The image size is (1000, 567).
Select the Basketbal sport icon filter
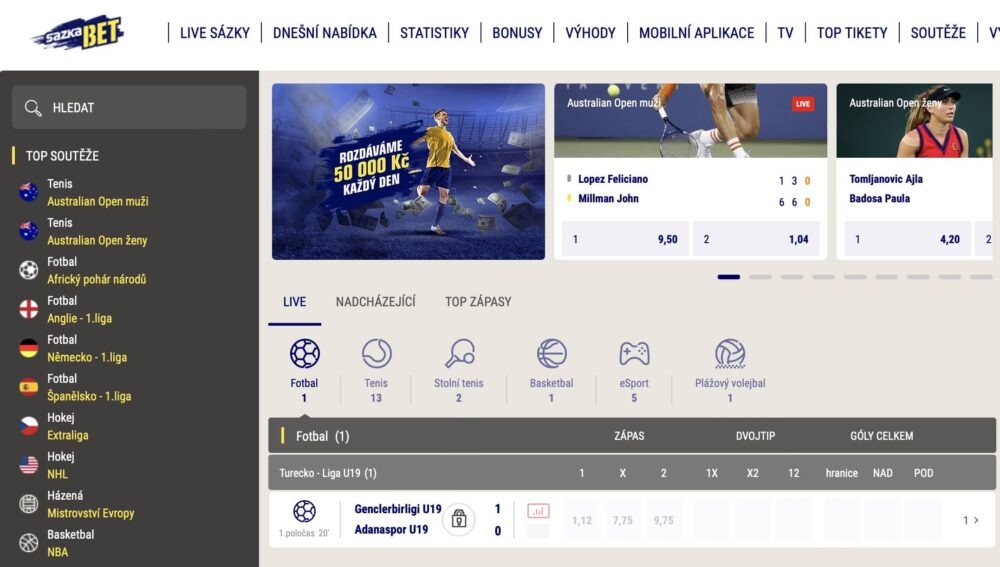(552, 353)
